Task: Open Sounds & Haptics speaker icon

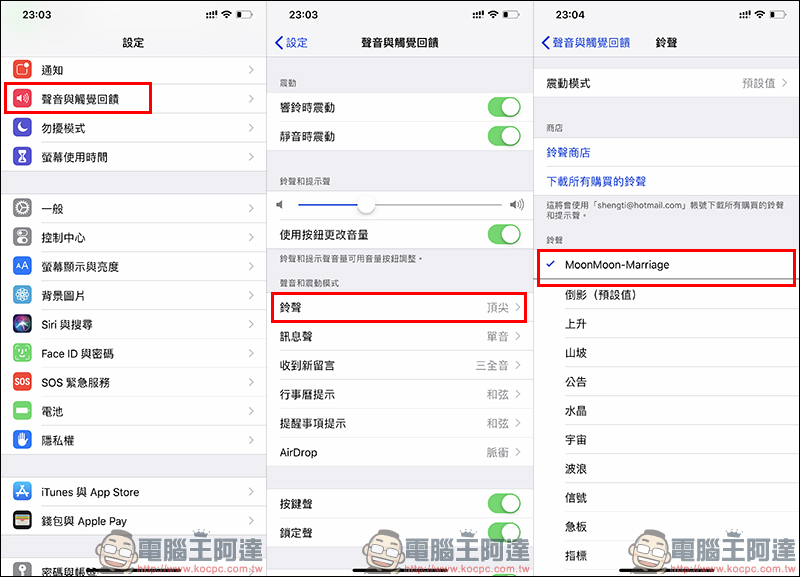Action: coord(22,99)
